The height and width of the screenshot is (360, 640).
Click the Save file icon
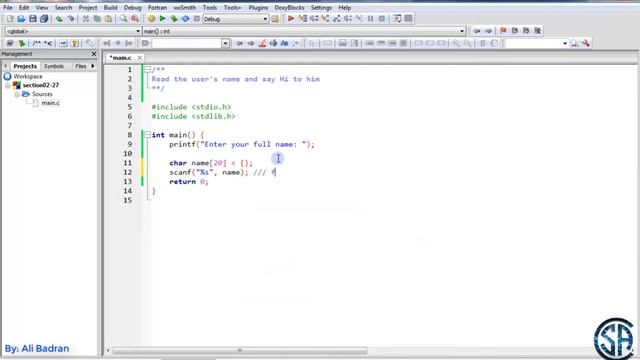[x=33, y=19]
